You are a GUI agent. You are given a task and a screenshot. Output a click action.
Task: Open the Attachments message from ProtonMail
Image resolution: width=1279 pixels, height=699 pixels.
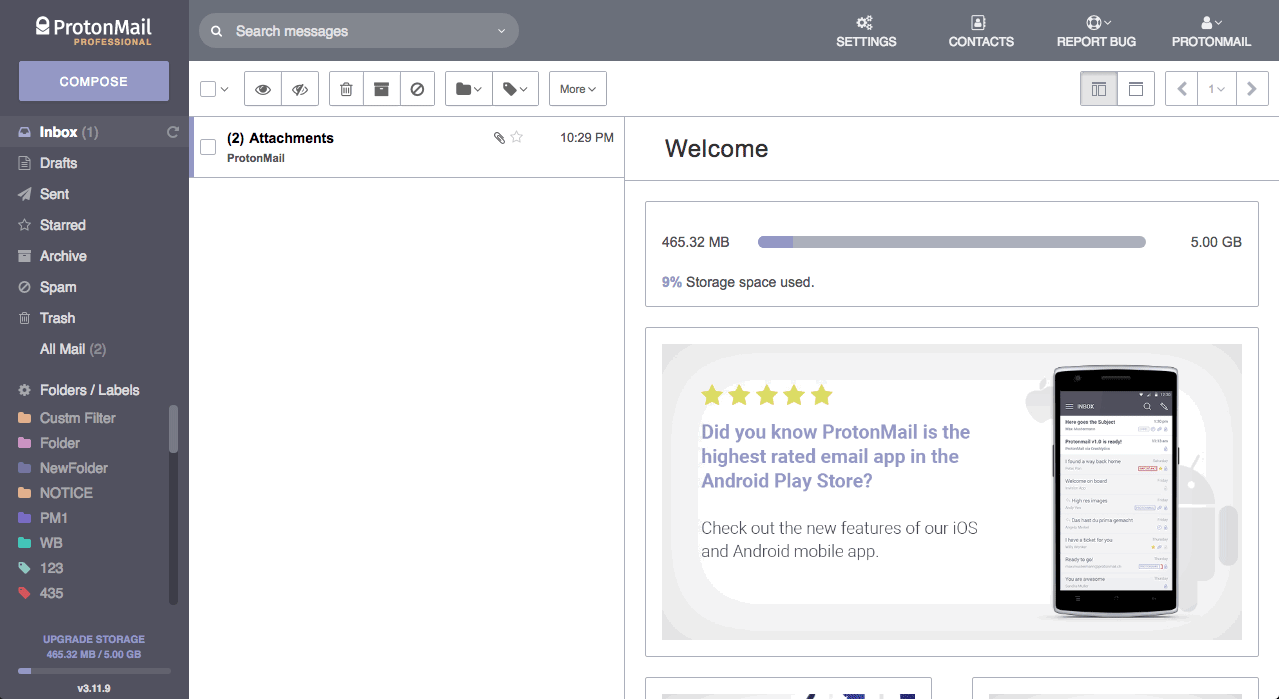point(407,147)
